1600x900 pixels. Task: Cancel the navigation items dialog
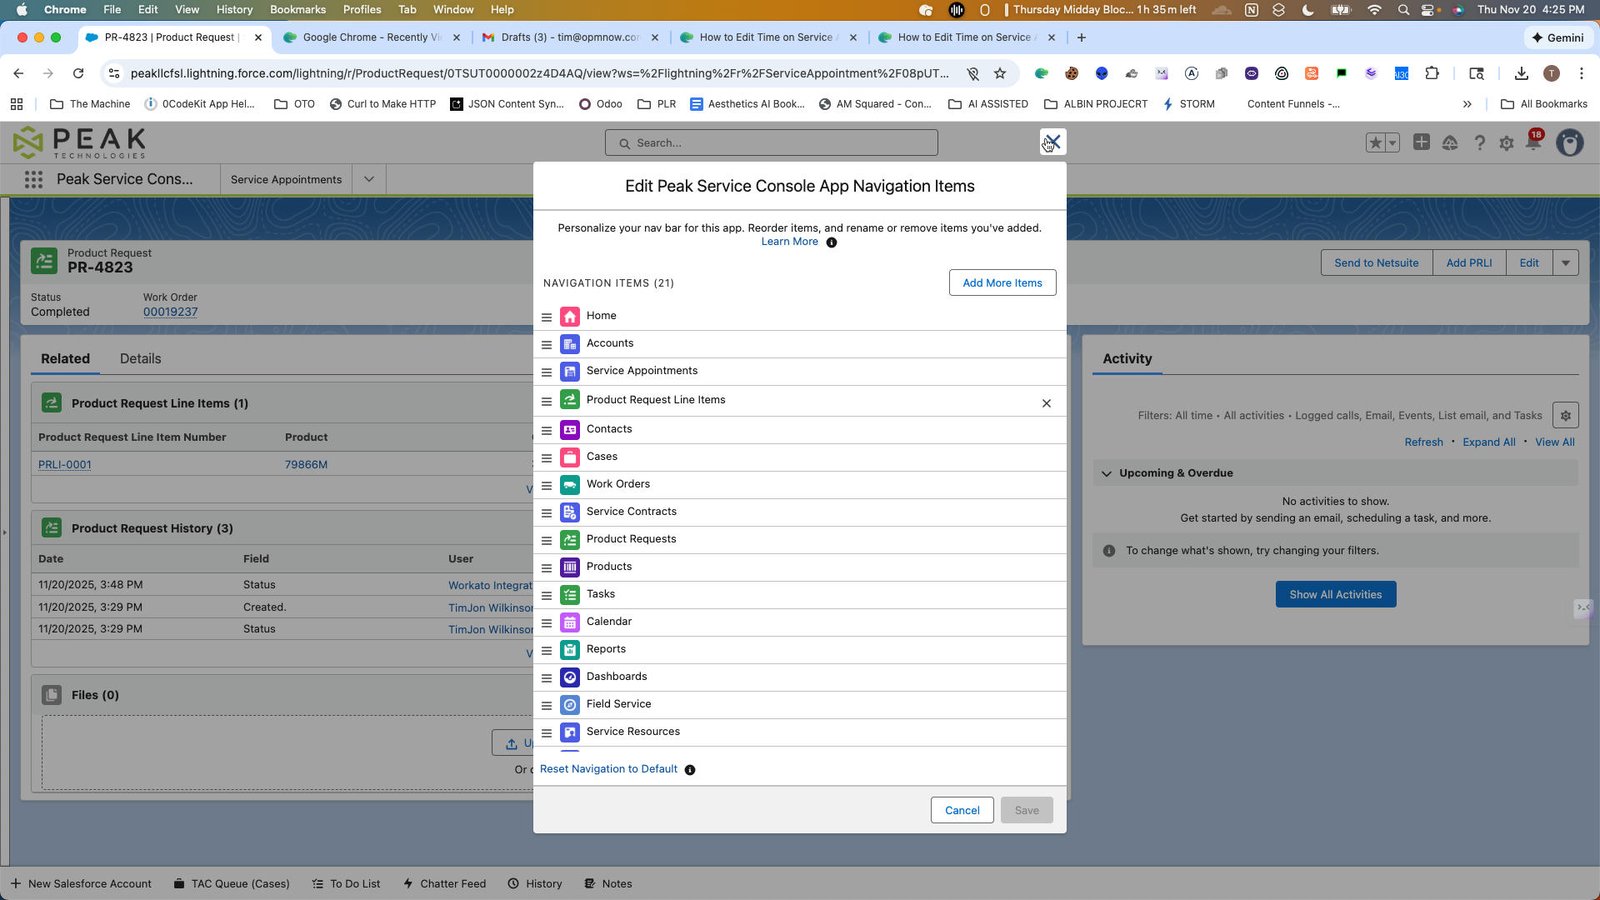[x=962, y=810]
